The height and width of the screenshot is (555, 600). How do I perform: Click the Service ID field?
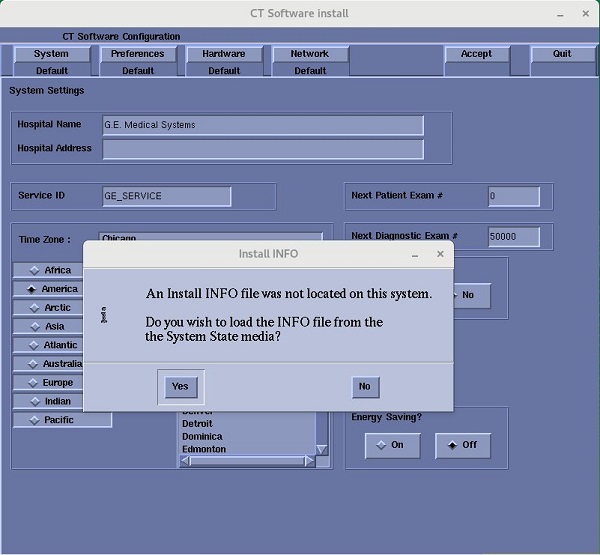[166, 196]
